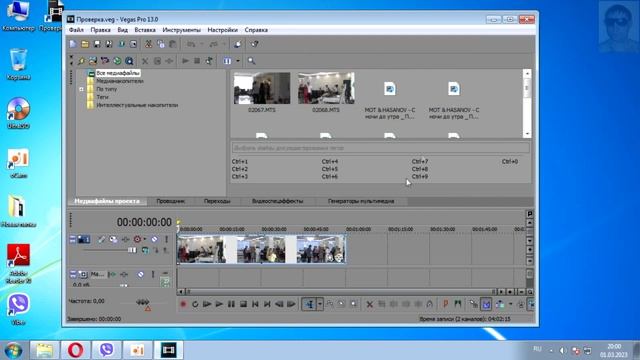The width and height of the screenshot is (640, 360).
Task: Select 'Интеллектуальные накопители' folder
Action: [137, 105]
